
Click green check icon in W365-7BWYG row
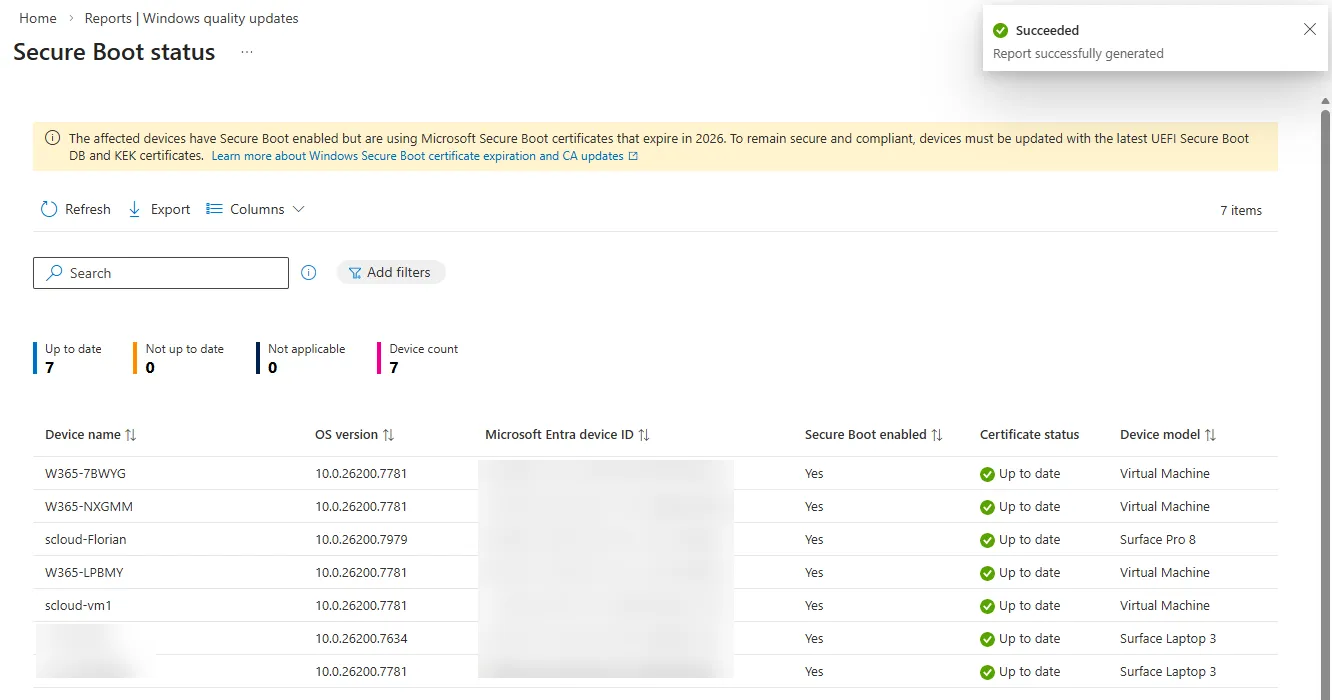coord(987,474)
